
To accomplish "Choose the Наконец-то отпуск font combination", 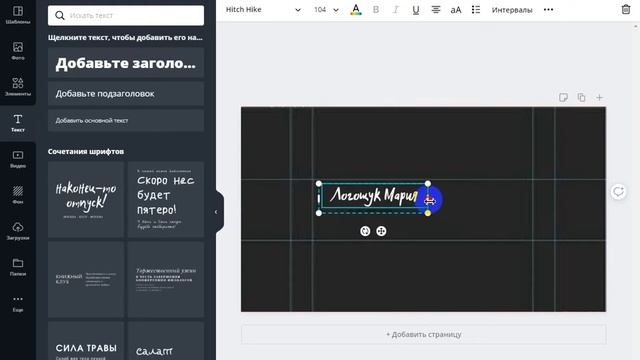I will coord(86,199).
